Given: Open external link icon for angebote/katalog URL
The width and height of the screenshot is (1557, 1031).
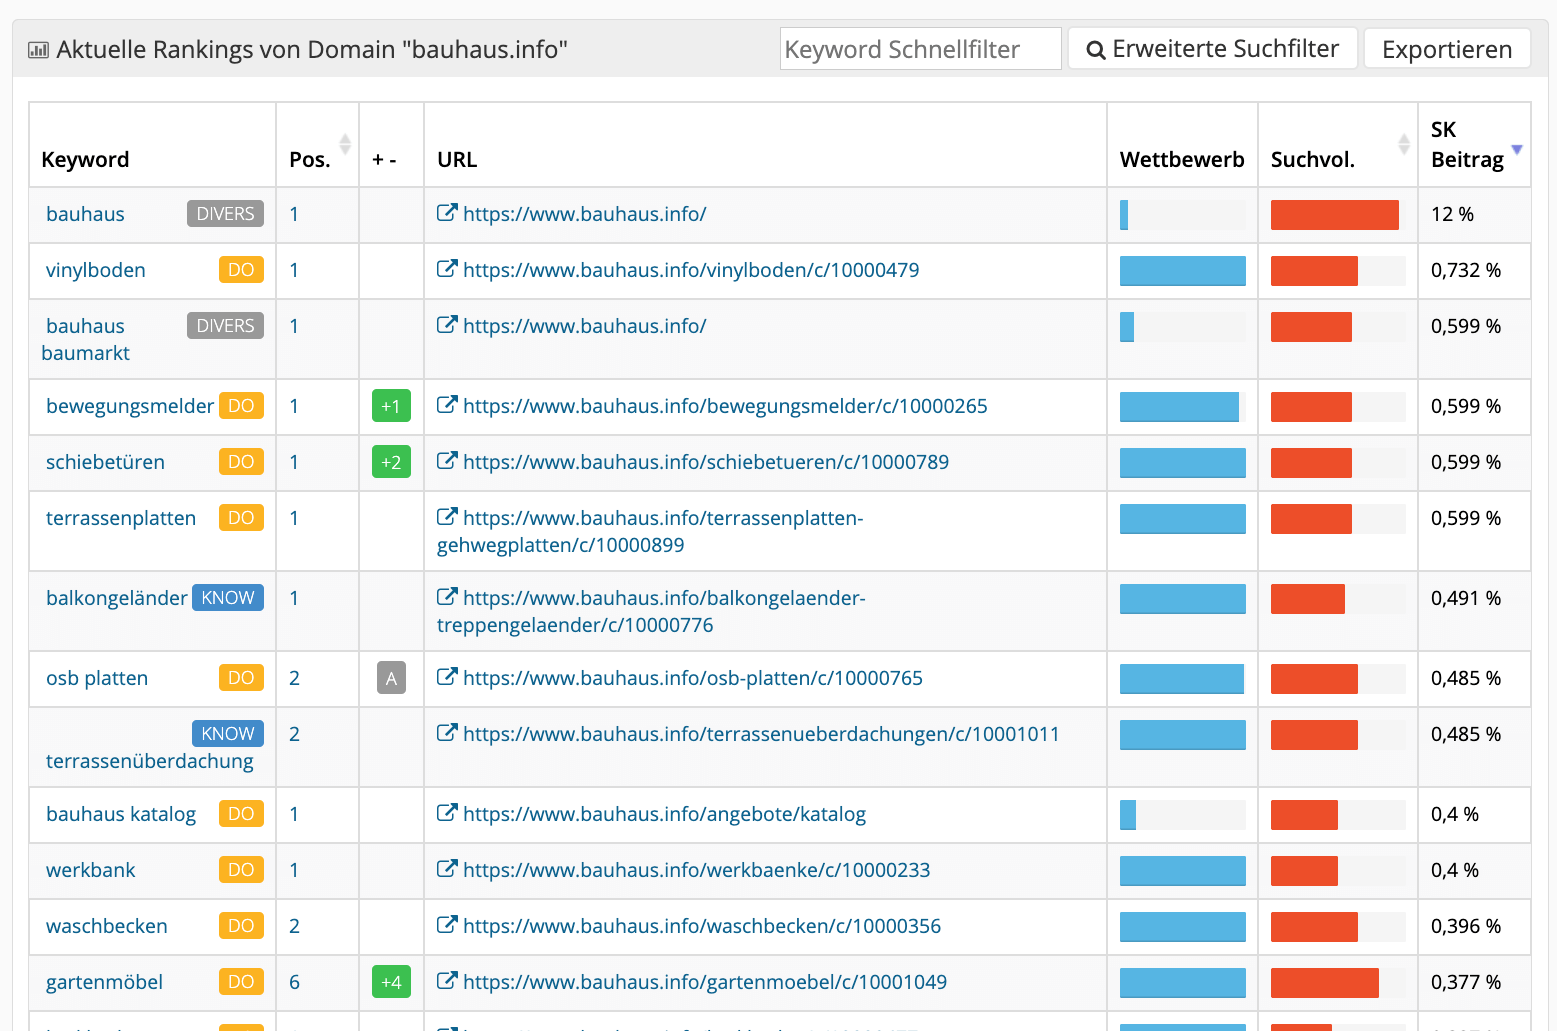Looking at the screenshot, I should pyautogui.click(x=447, y=813).
